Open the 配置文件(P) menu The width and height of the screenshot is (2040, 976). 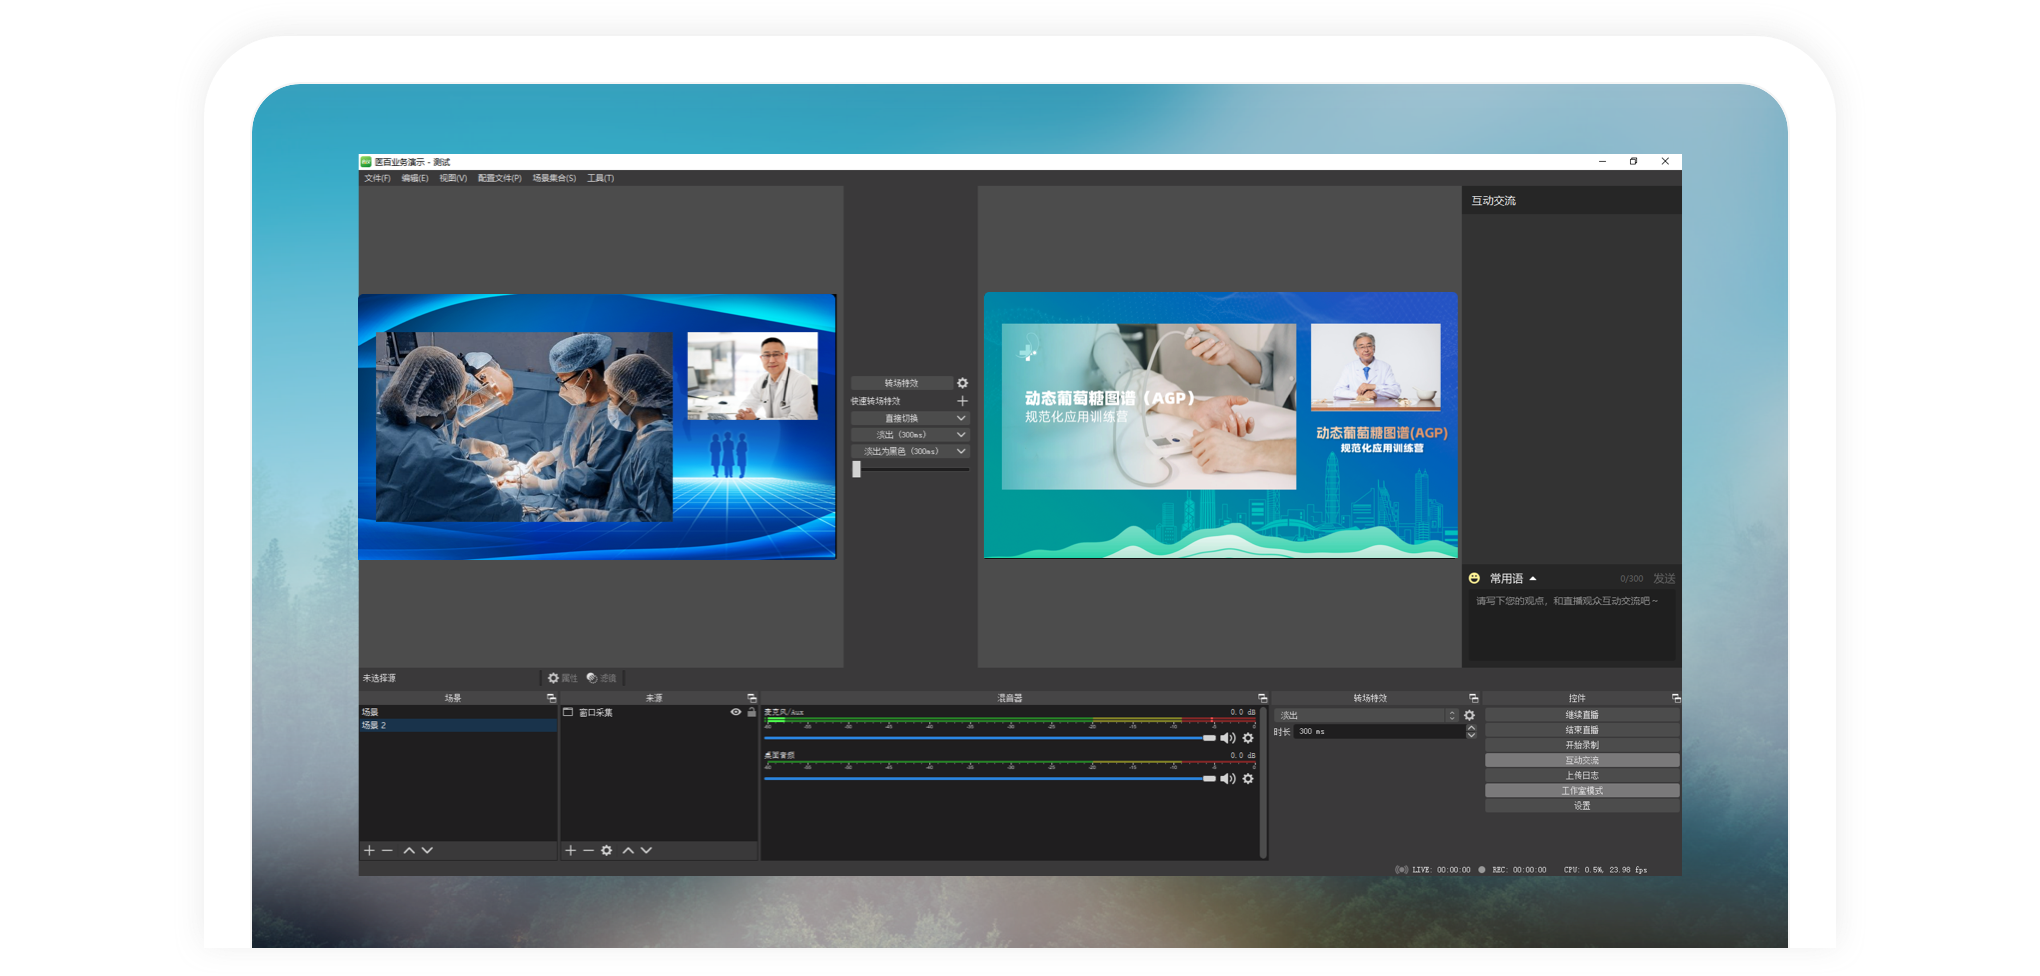(499, 178)
